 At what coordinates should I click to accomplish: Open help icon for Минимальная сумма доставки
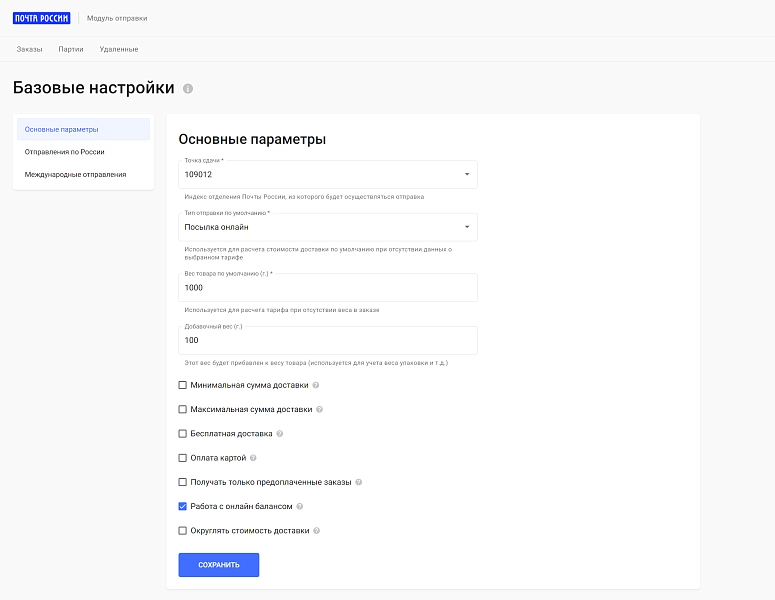tap(316, 385)
